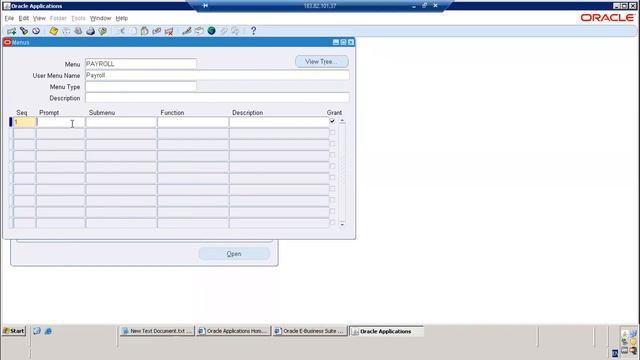The image size is (640, 360).
Task: Click the Prompt cell in Seq 1 row
Action: coord(61,122)
